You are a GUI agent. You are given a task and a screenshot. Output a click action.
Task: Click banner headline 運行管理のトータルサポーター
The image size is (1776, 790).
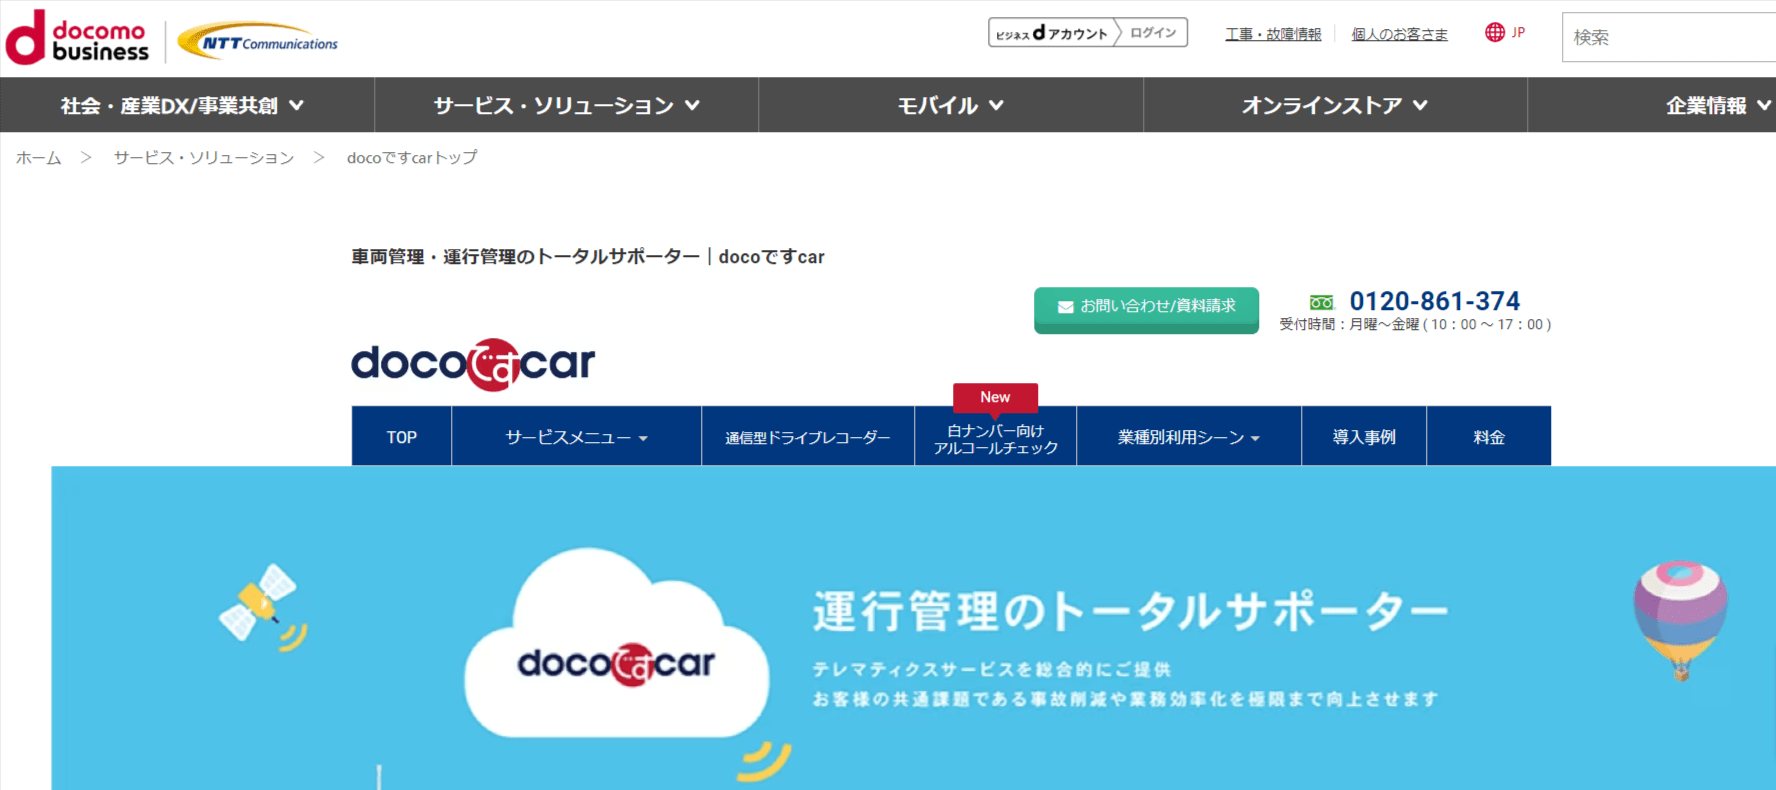1130,611
